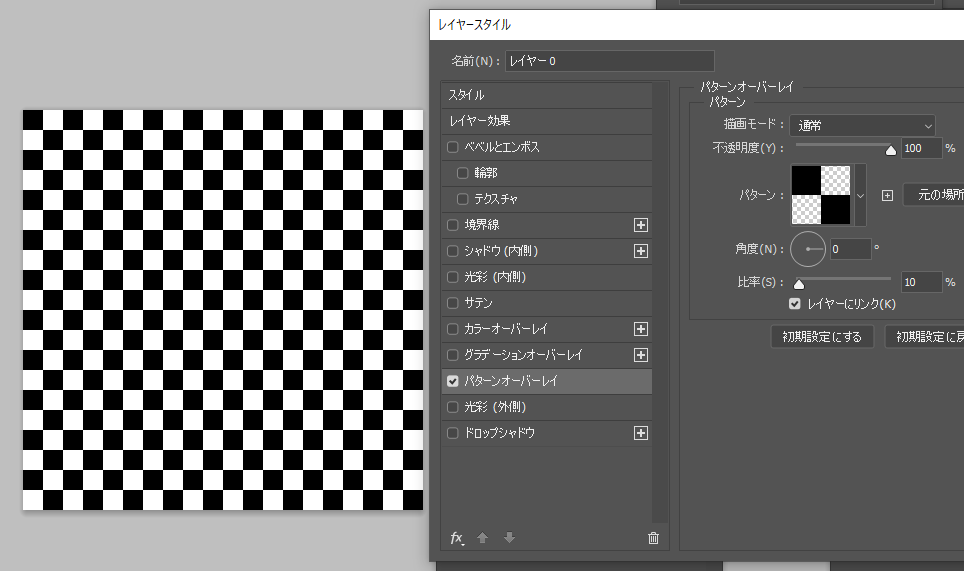Add another ドロップシャドウ with plus icon
964x571 pixels.
pyautogui.click(x=641, y=433)
